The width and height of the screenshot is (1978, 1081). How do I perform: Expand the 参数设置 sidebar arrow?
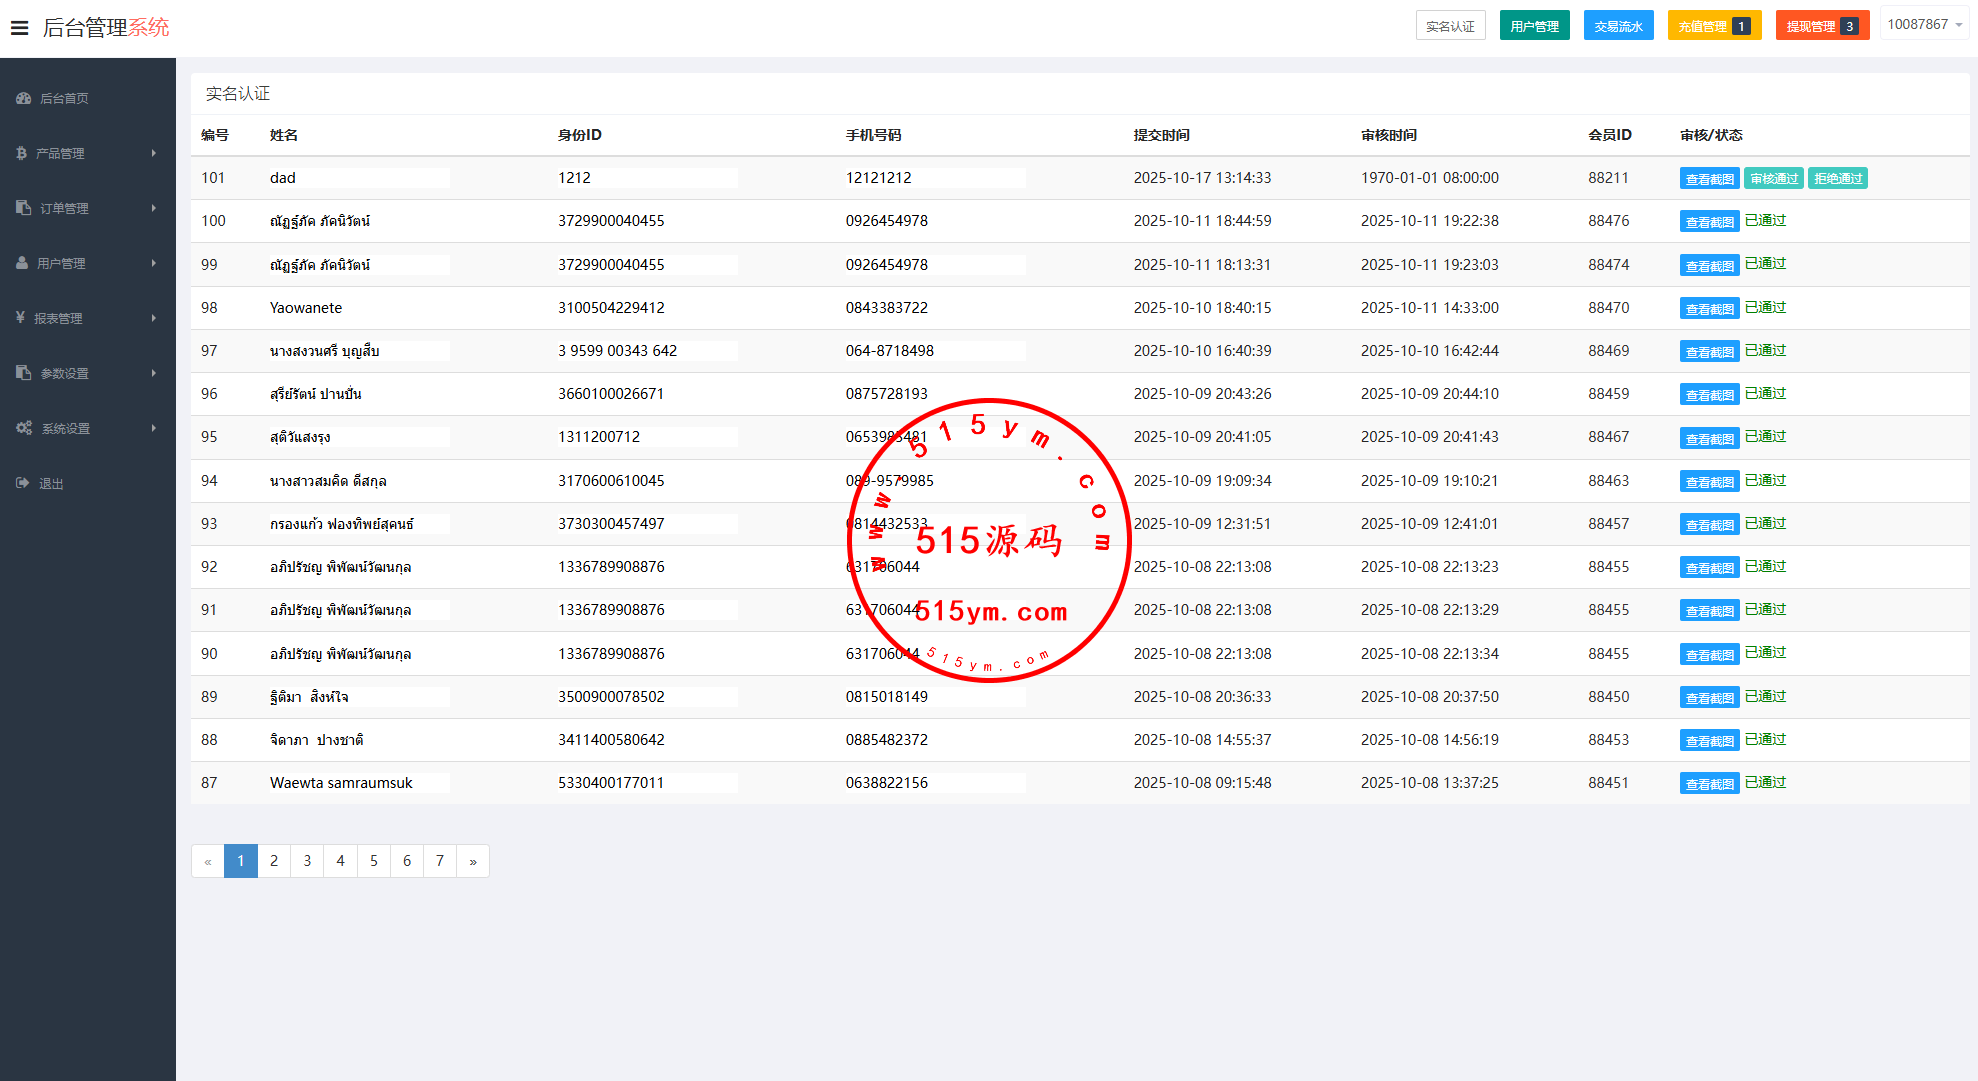pos(153,373)
